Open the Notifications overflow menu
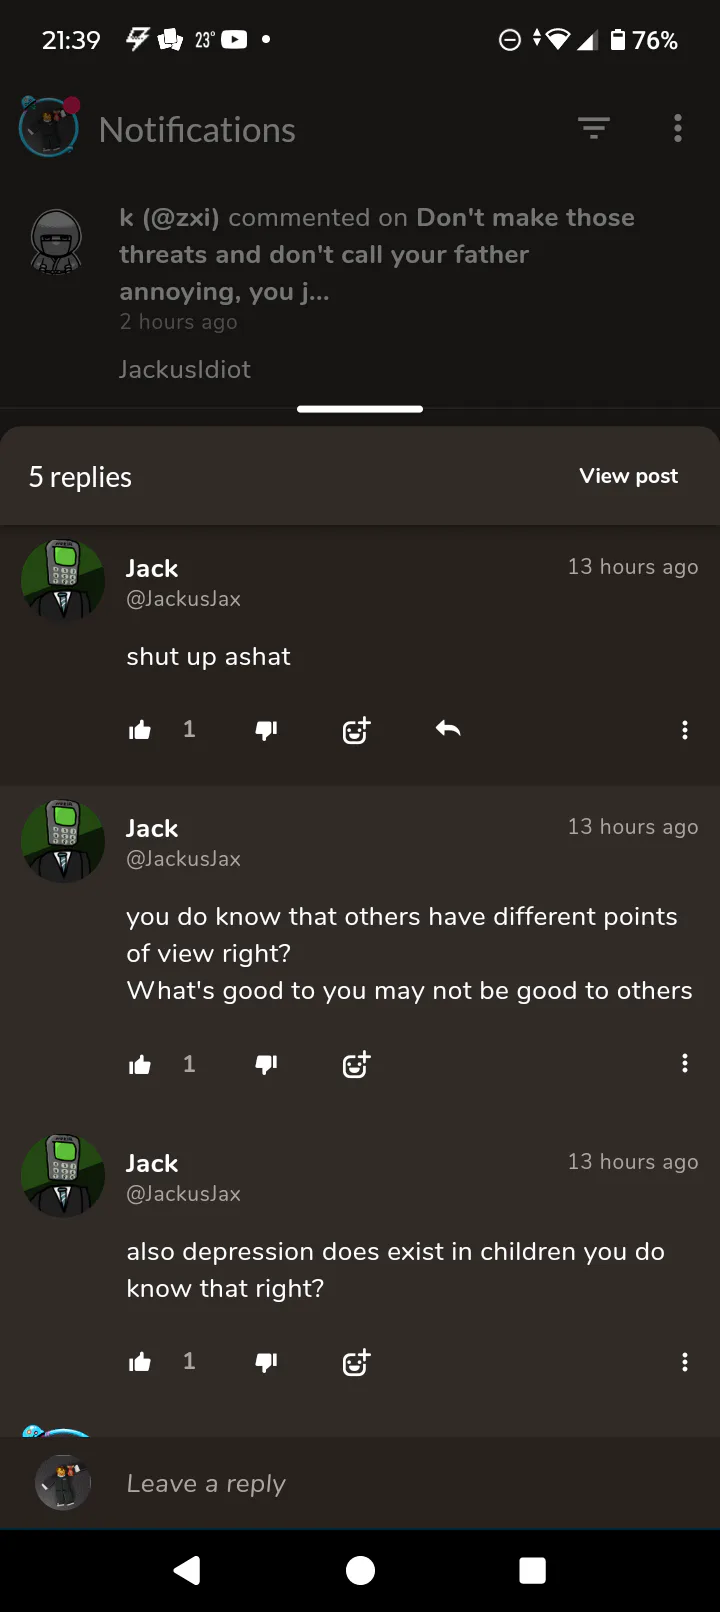Viewport: 720px width, 1612px height. click(678, 128)
